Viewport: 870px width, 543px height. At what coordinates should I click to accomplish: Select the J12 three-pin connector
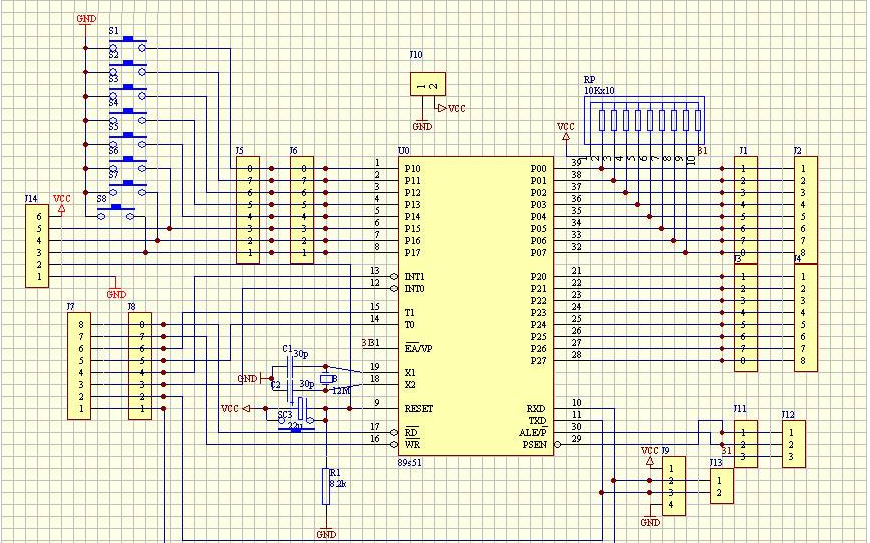pyautogui.click(x=794, y=444)
